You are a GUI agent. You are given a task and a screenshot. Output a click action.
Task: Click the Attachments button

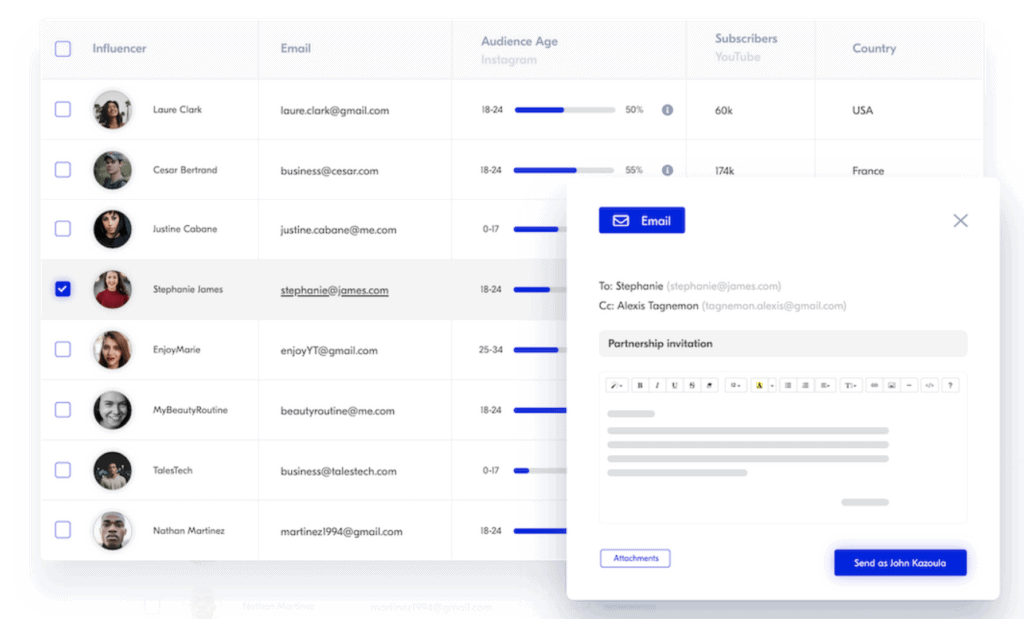(x=635, y=558)
